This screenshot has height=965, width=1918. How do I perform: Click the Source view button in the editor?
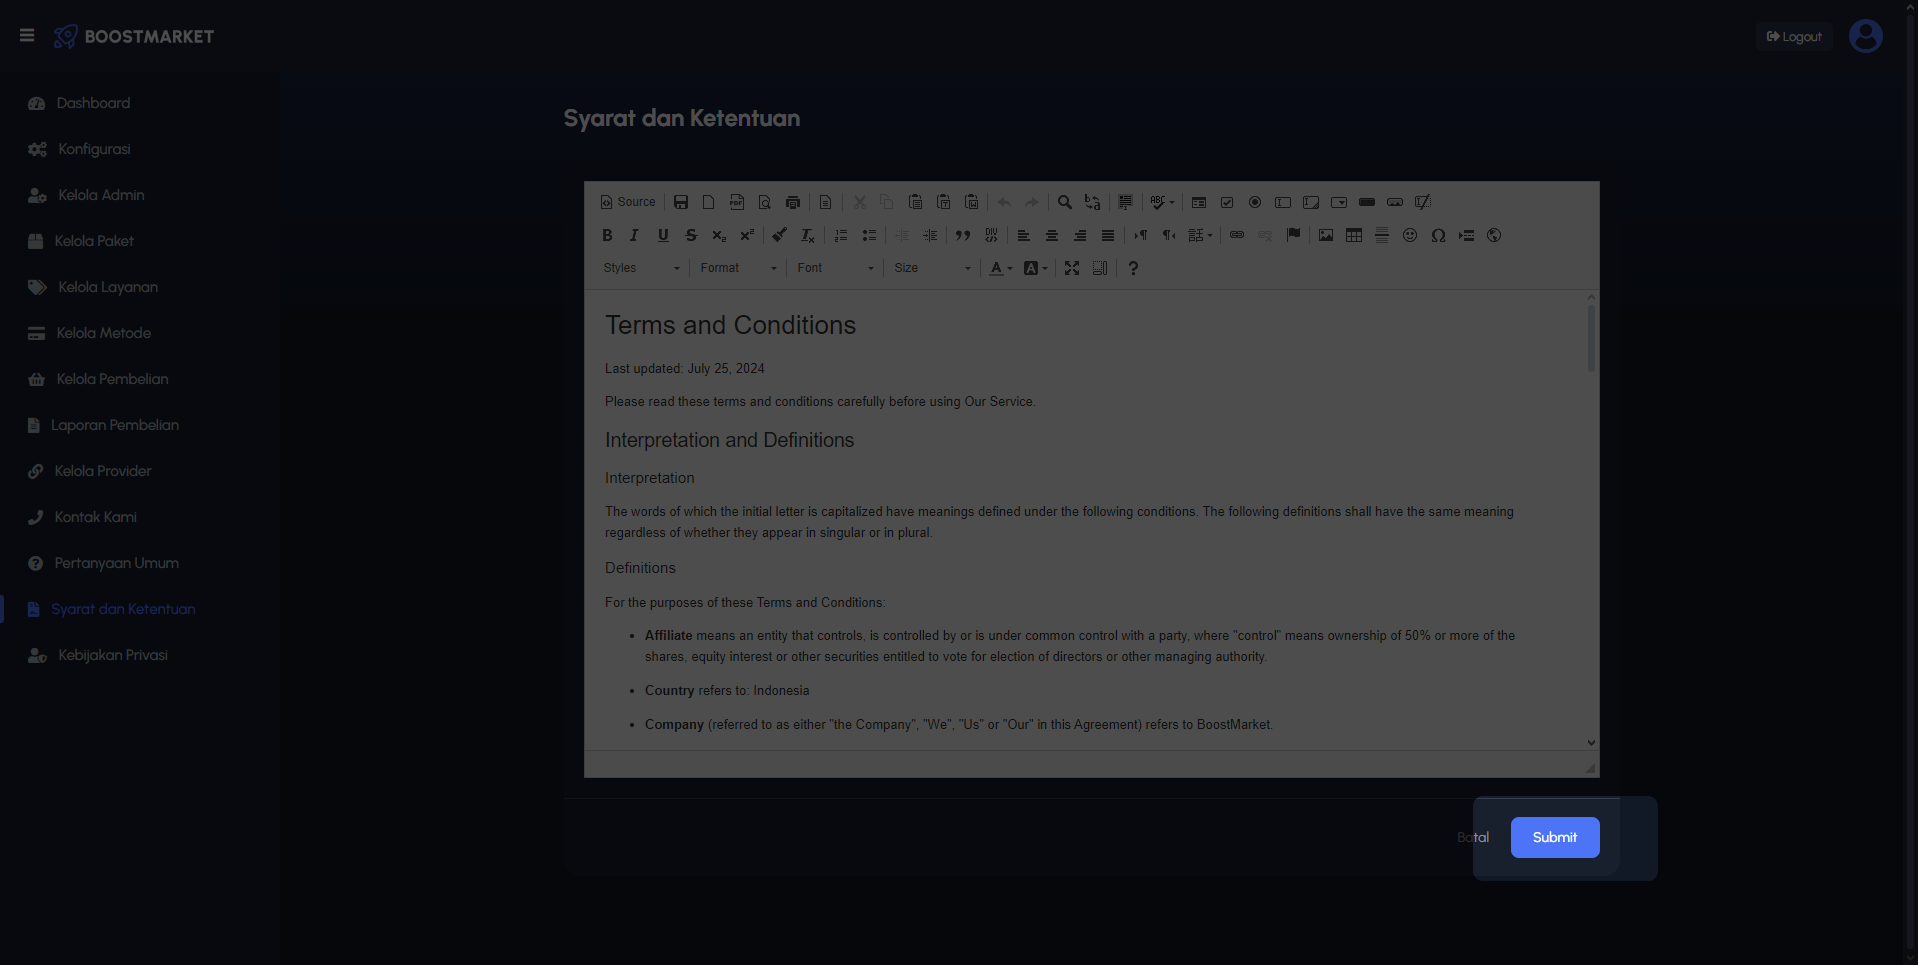pos(628,202)
